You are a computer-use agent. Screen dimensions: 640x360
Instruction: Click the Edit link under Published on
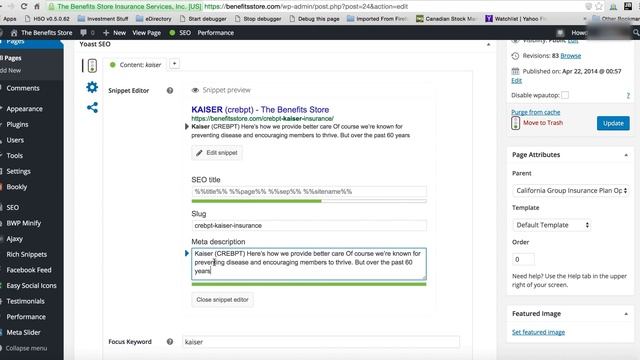click(x=516, y=80)
